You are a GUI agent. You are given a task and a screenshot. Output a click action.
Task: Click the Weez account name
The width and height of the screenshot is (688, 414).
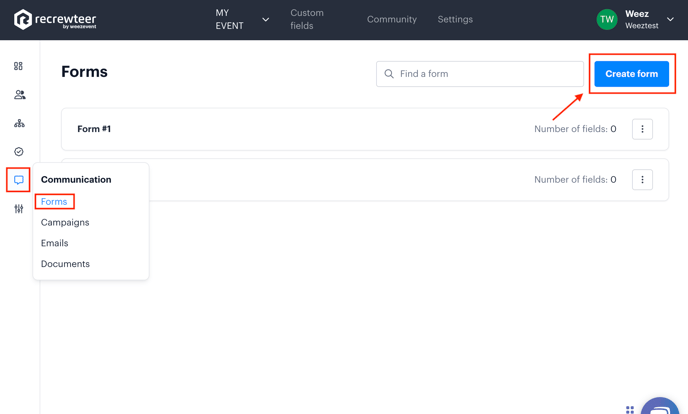(x=637, y=14)
